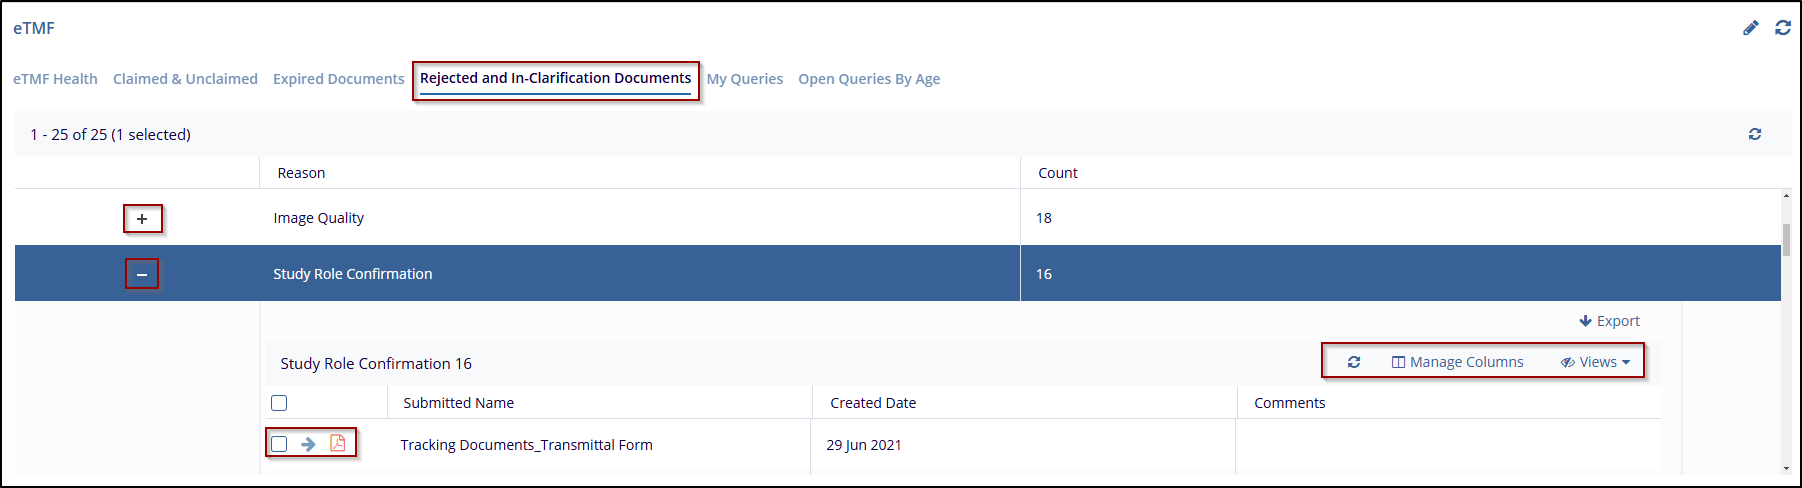
Task: Select the Open Queries By Age tab
Action: coord(868,79)
